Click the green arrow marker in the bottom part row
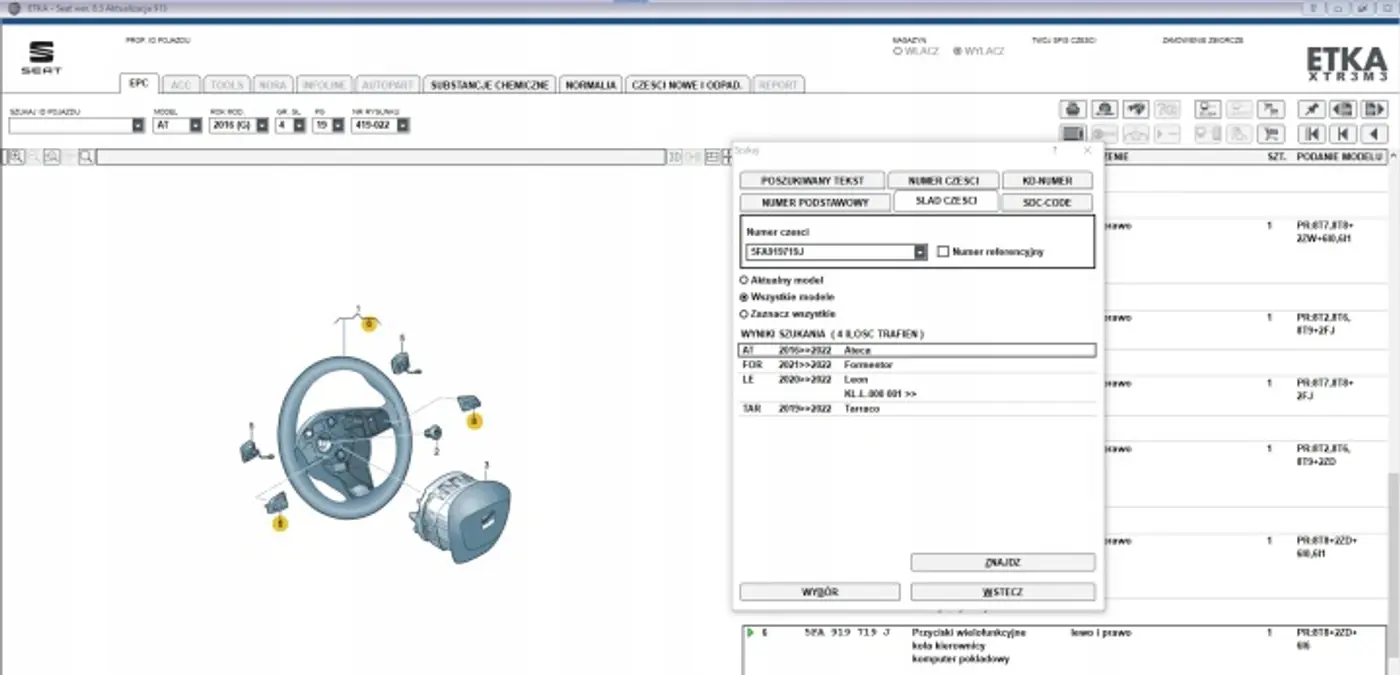Screen dimensions: 1400x675 click(x=750, y=633)
